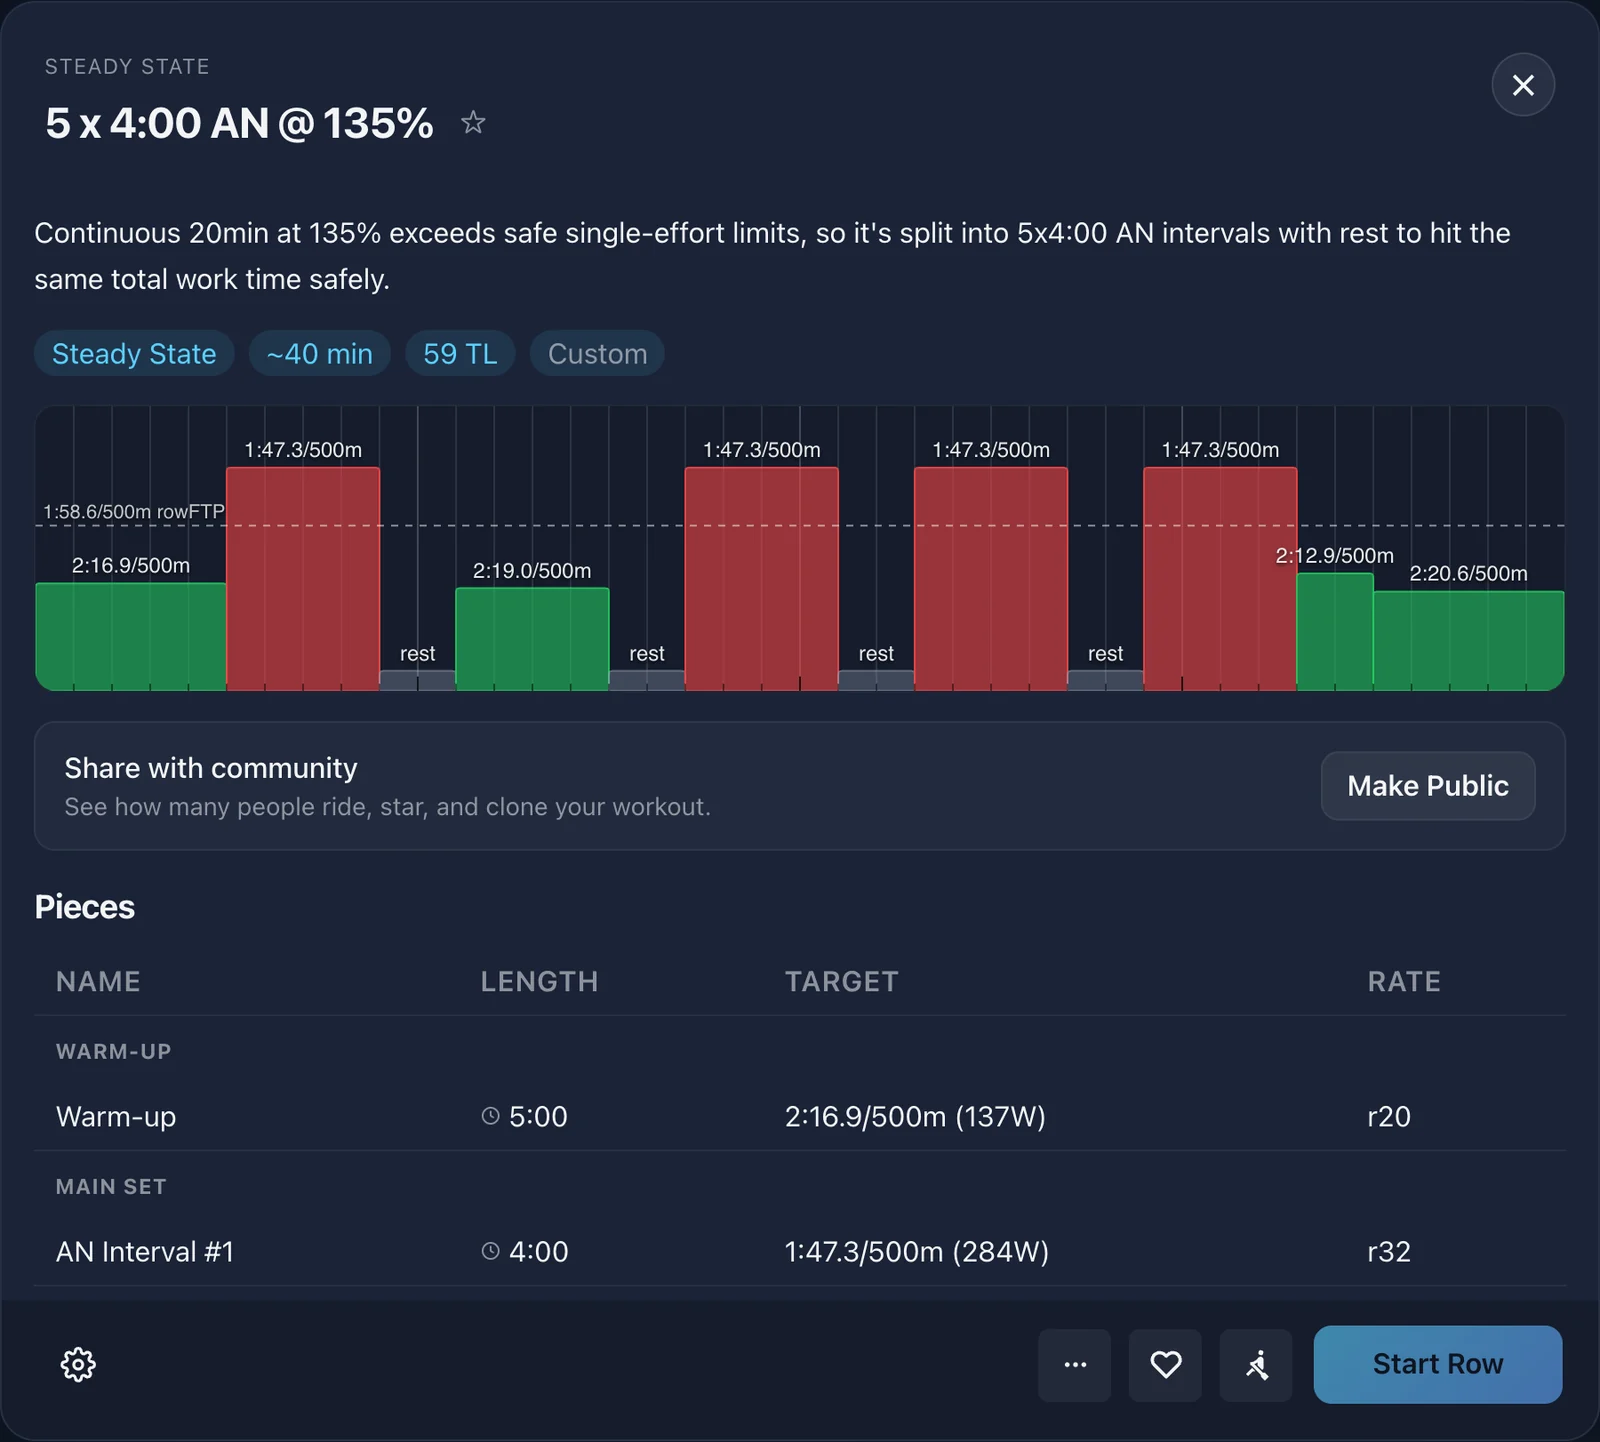Click the TARGET column header

coord(842,981)
